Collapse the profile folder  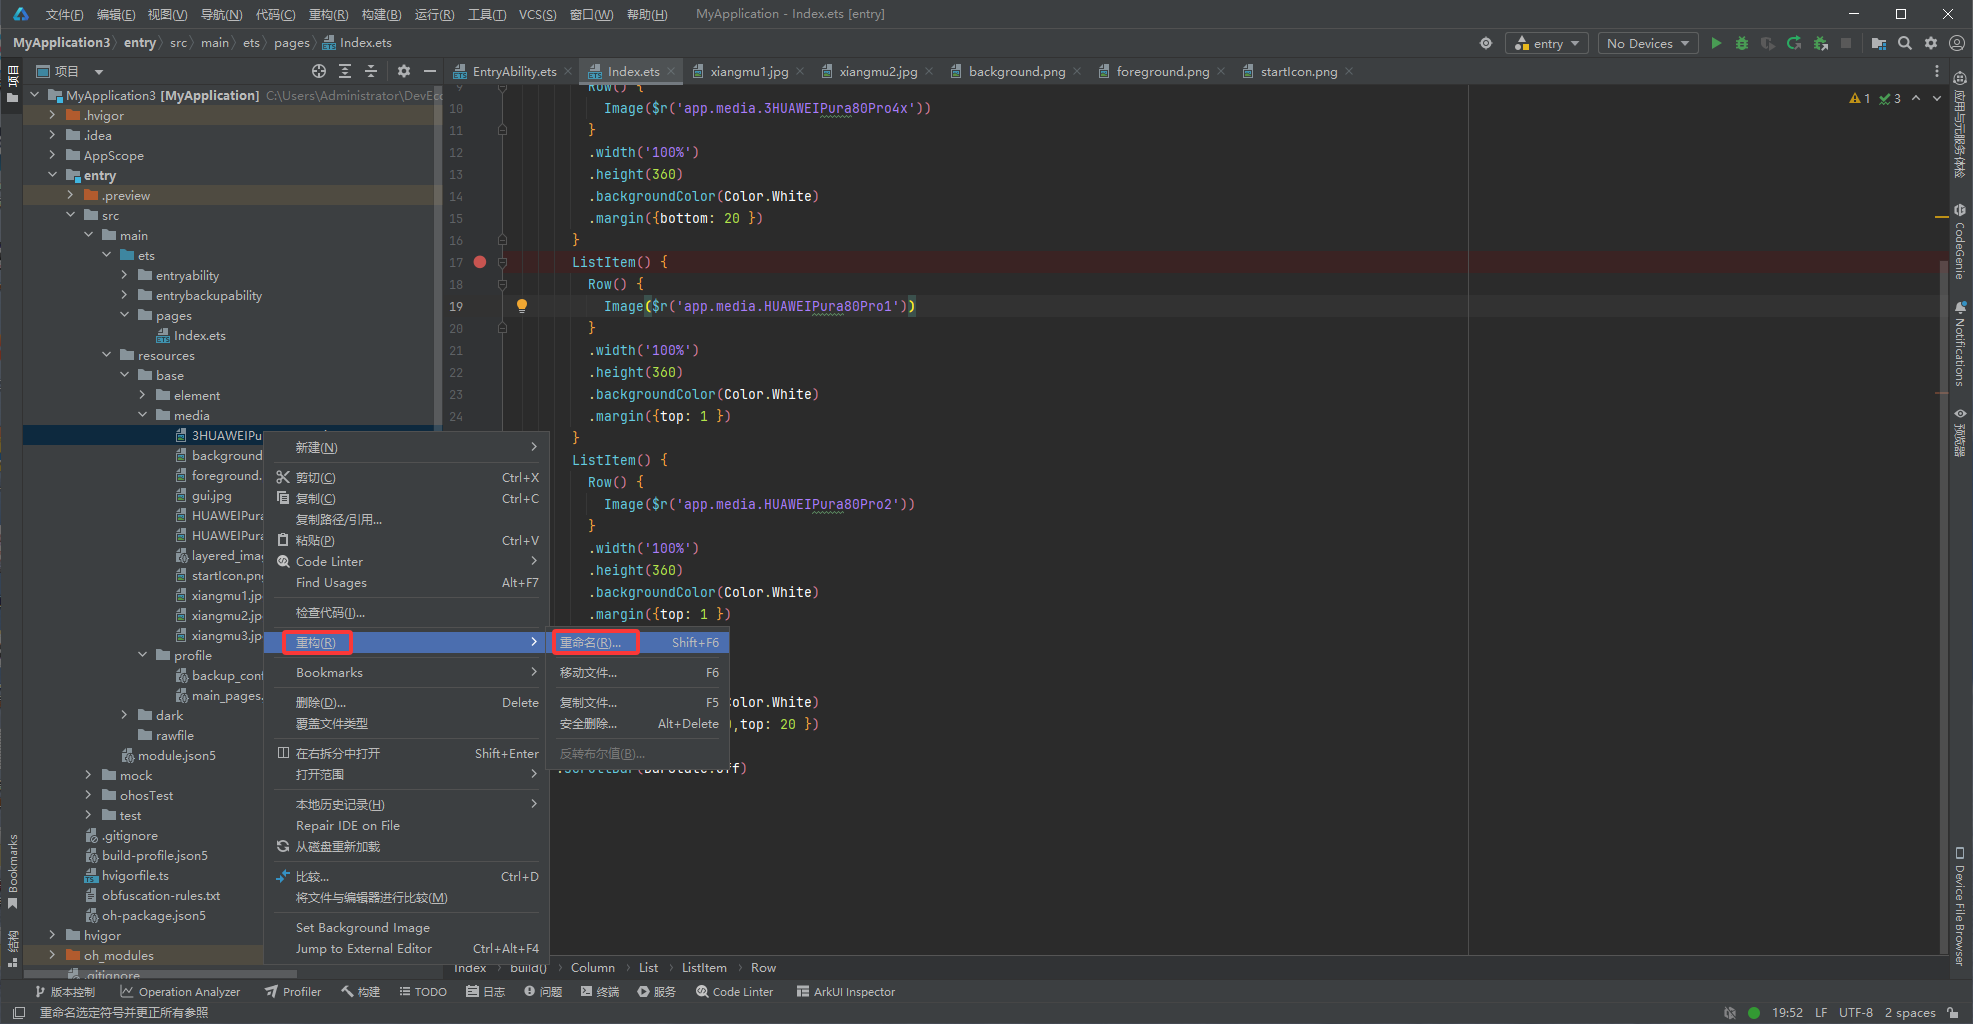tap(142, 655)
